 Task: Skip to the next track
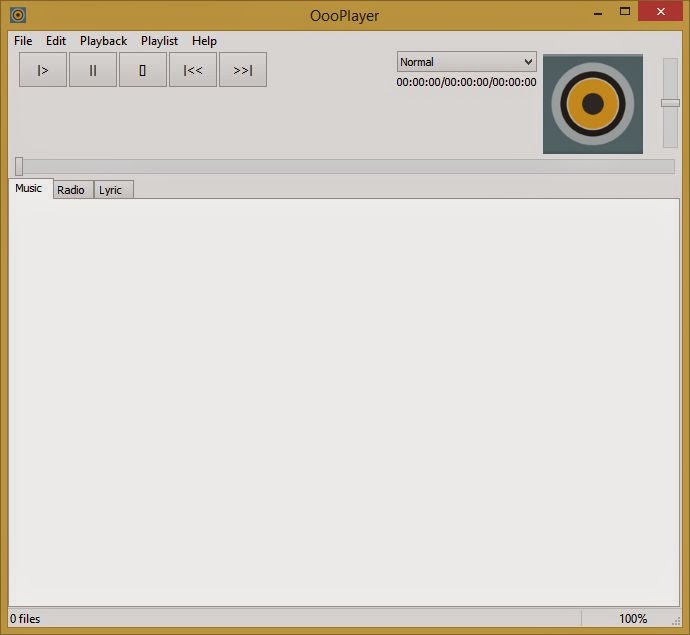pos(243,70)
